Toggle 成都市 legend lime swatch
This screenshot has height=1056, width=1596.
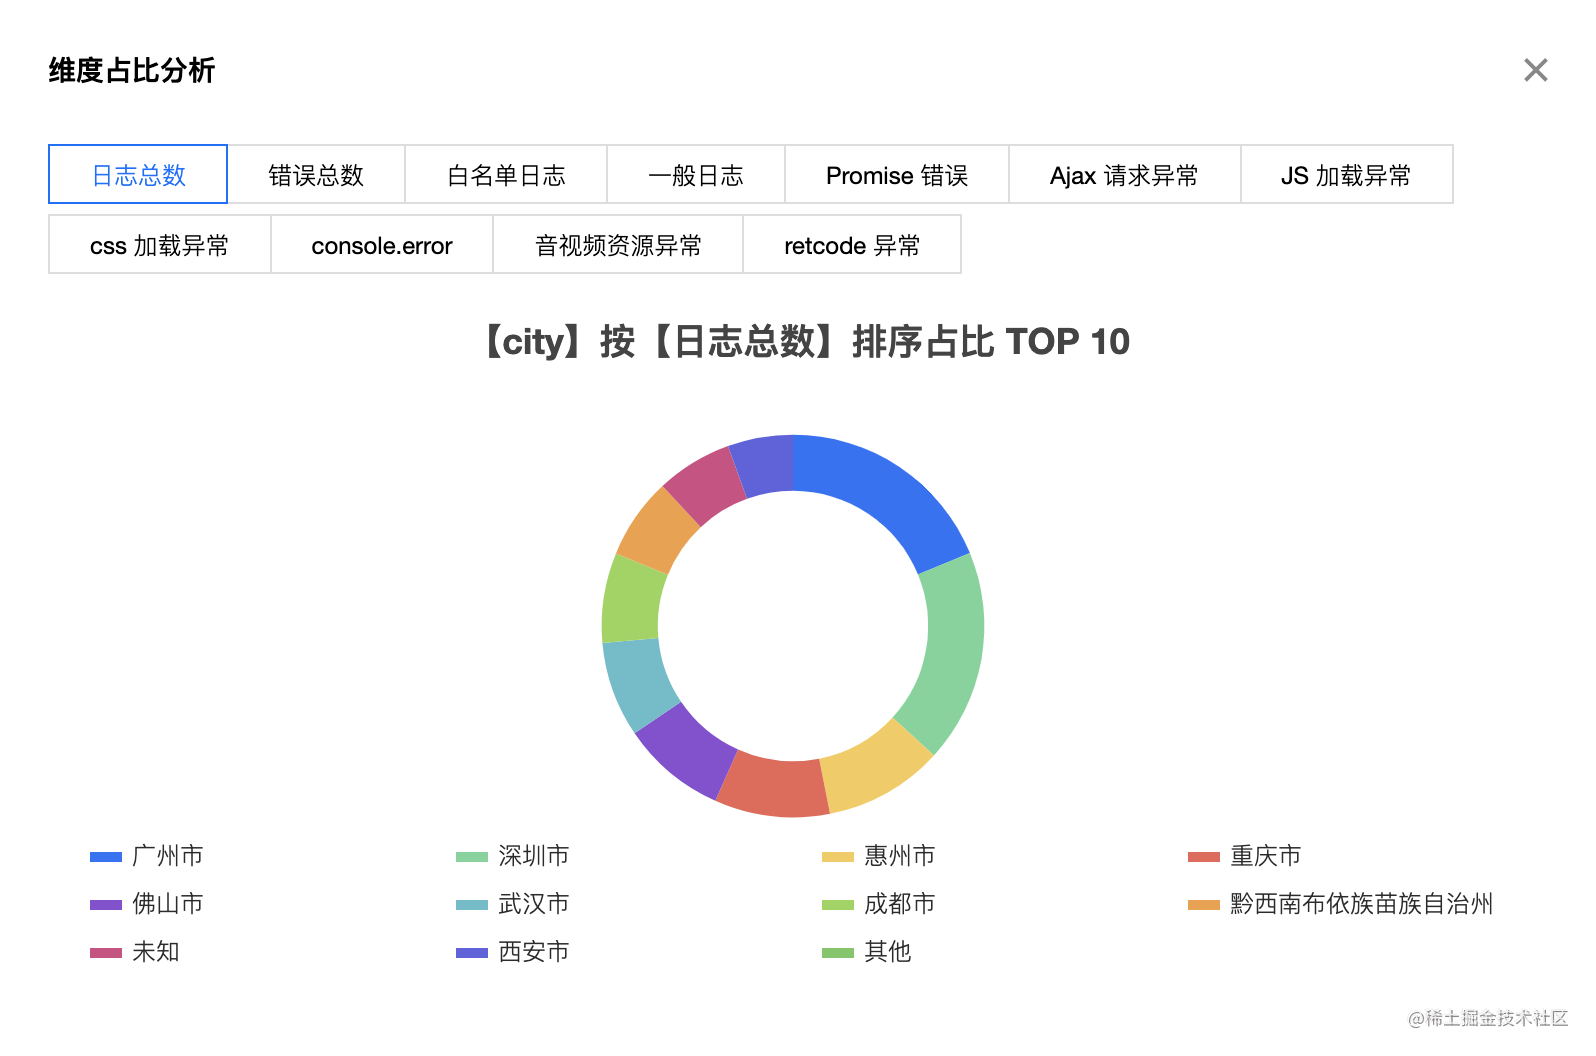point(838,904)
